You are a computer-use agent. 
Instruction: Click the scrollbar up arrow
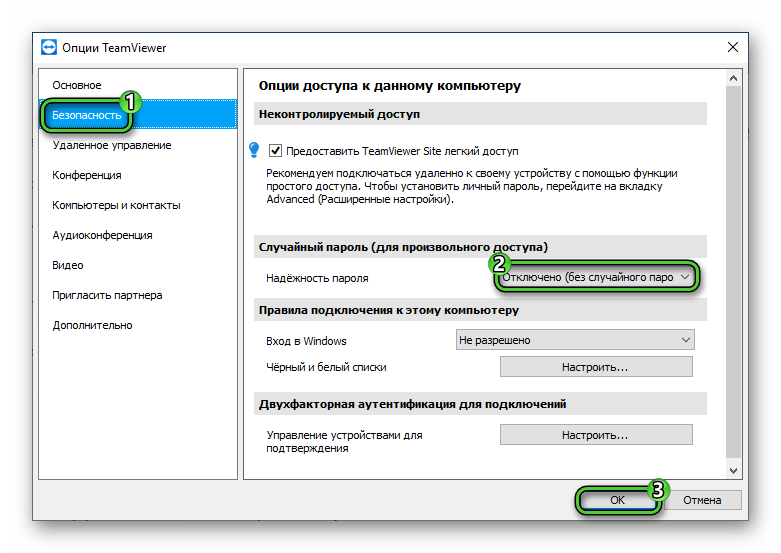(733, 78)
